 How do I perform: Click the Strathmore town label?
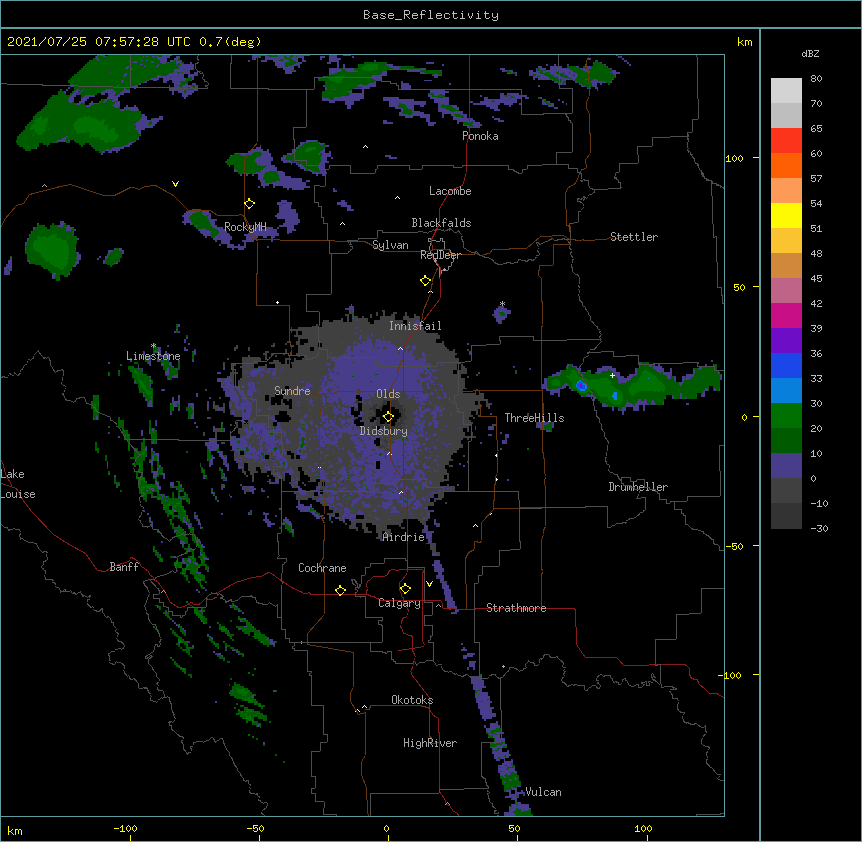516,608
